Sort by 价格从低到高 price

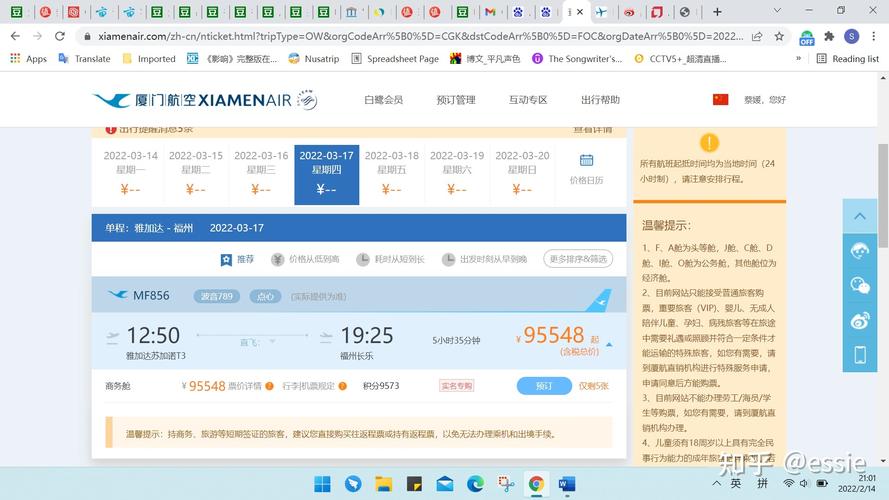click(x=306, y=259)
